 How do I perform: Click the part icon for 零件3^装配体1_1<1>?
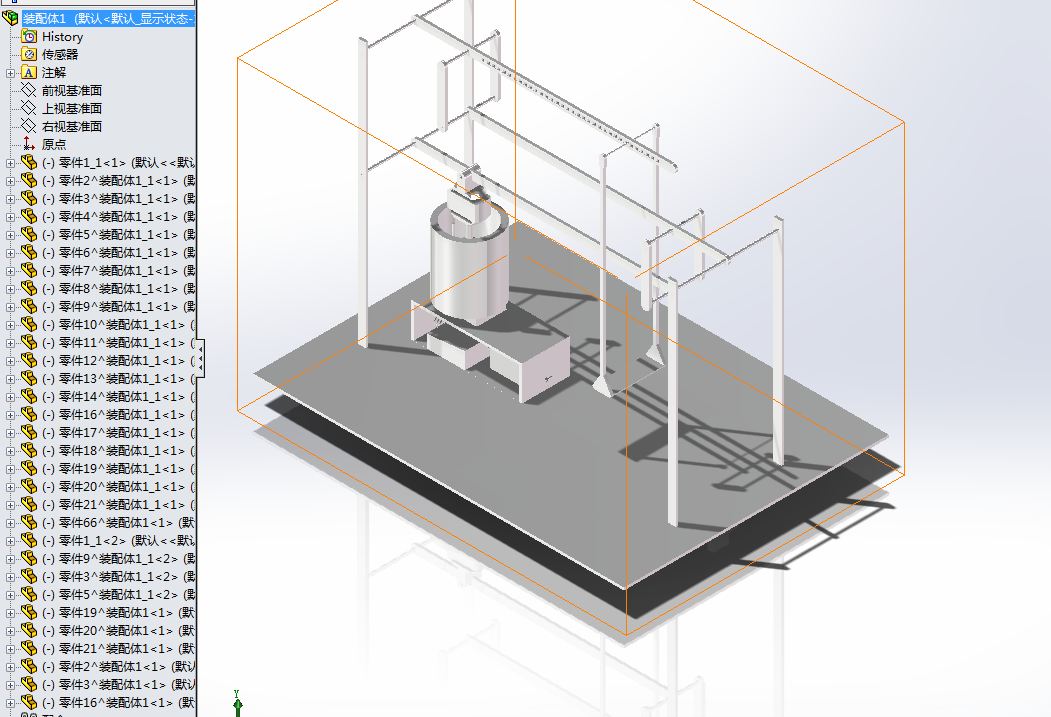tap(29, 198)
